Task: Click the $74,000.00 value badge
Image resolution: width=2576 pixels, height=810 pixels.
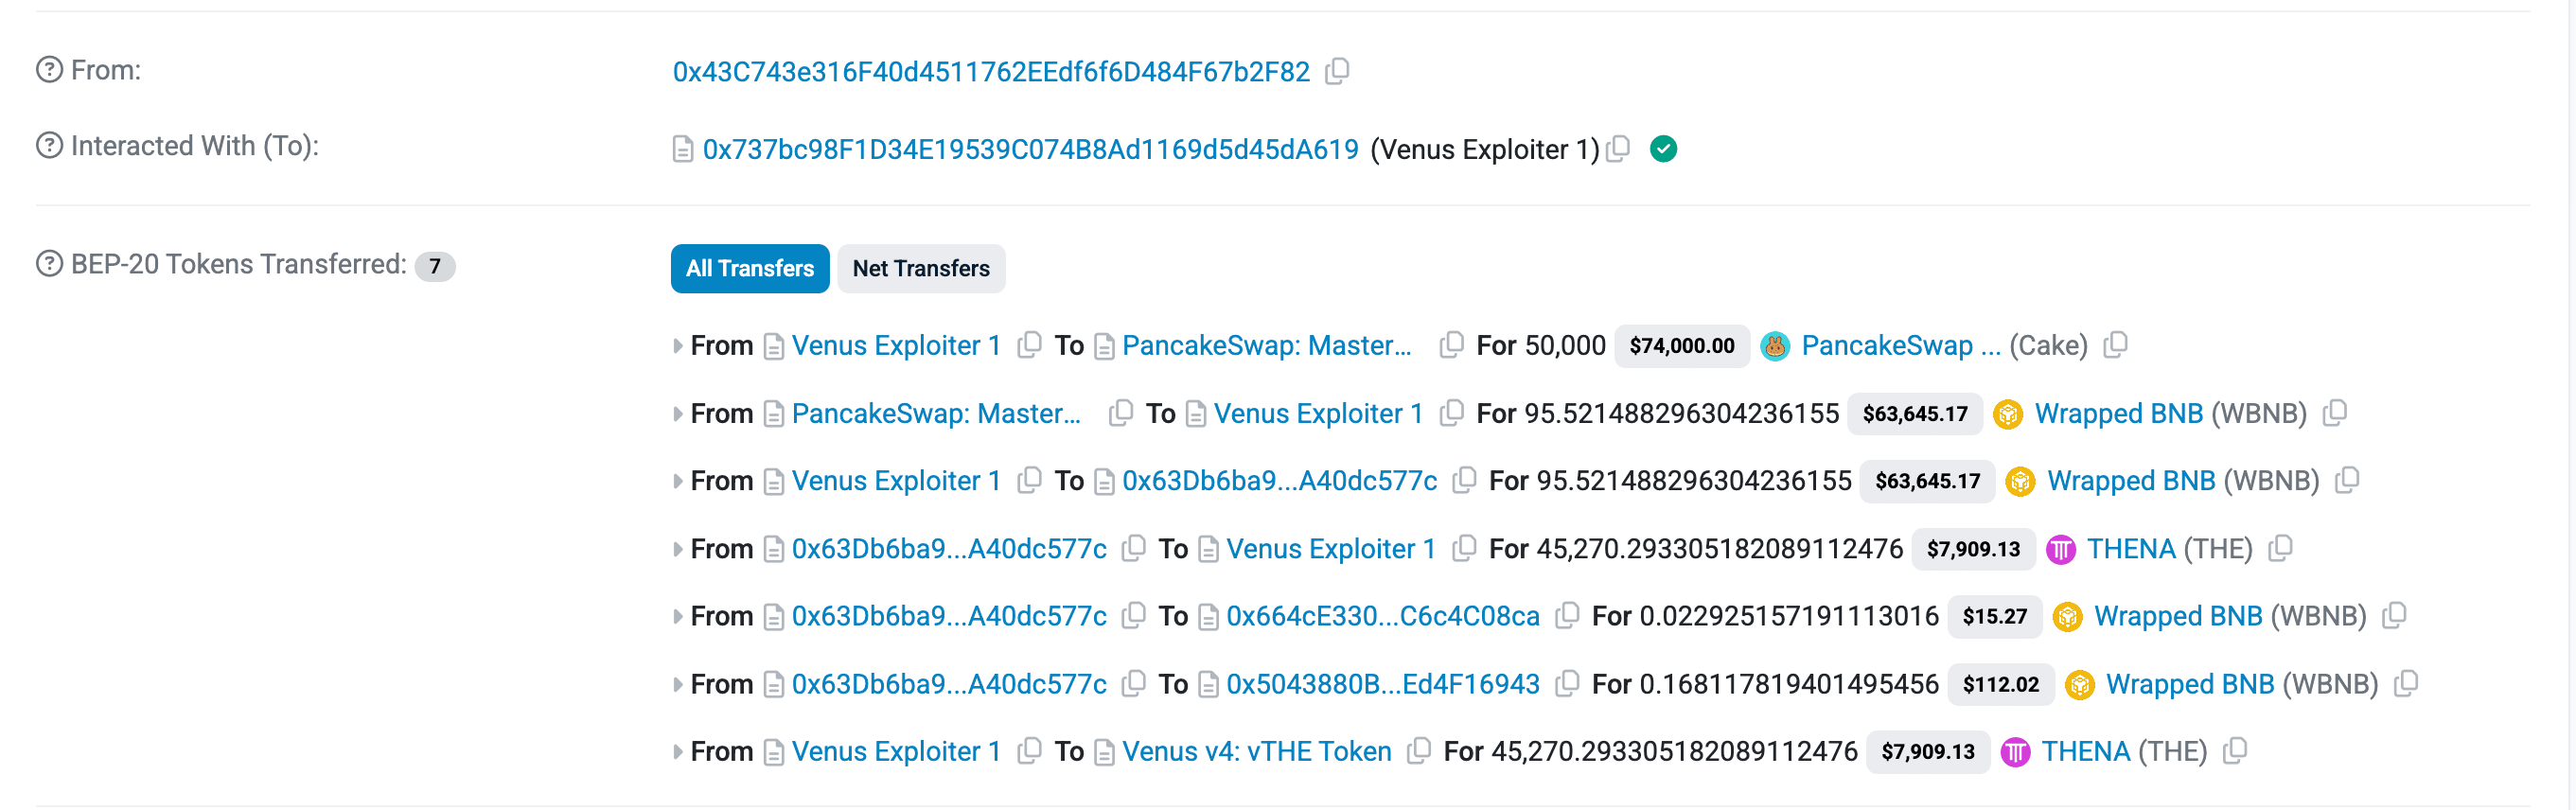Action: click(x=1681, y=346)
